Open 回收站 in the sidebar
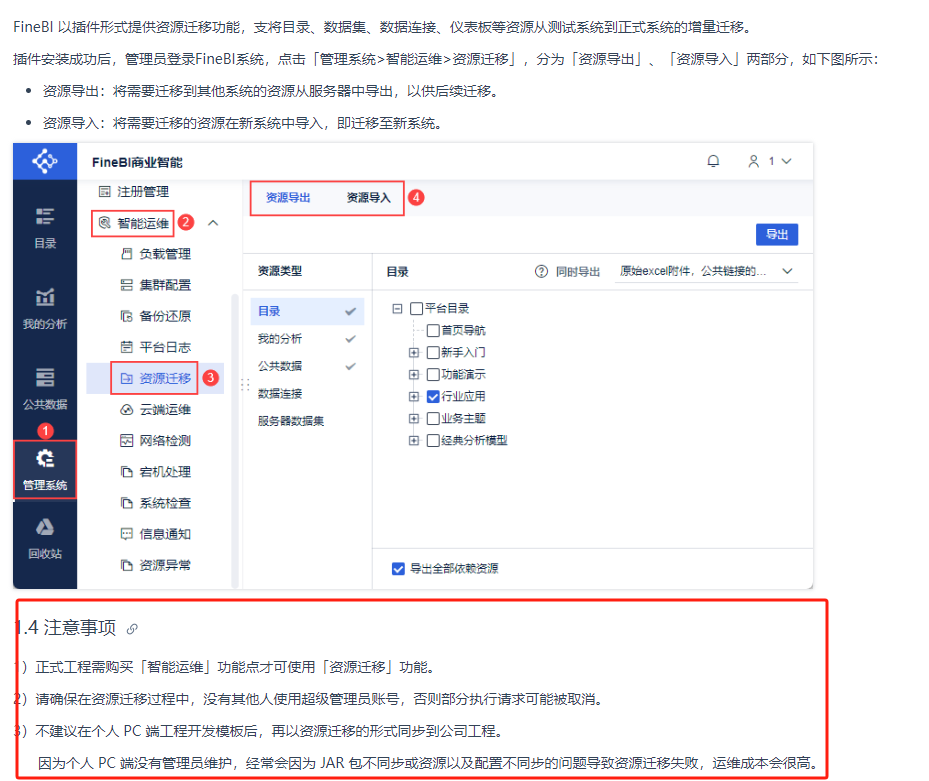Image resolution: width=929 pixels, height=781 pixels. point(45,538)
